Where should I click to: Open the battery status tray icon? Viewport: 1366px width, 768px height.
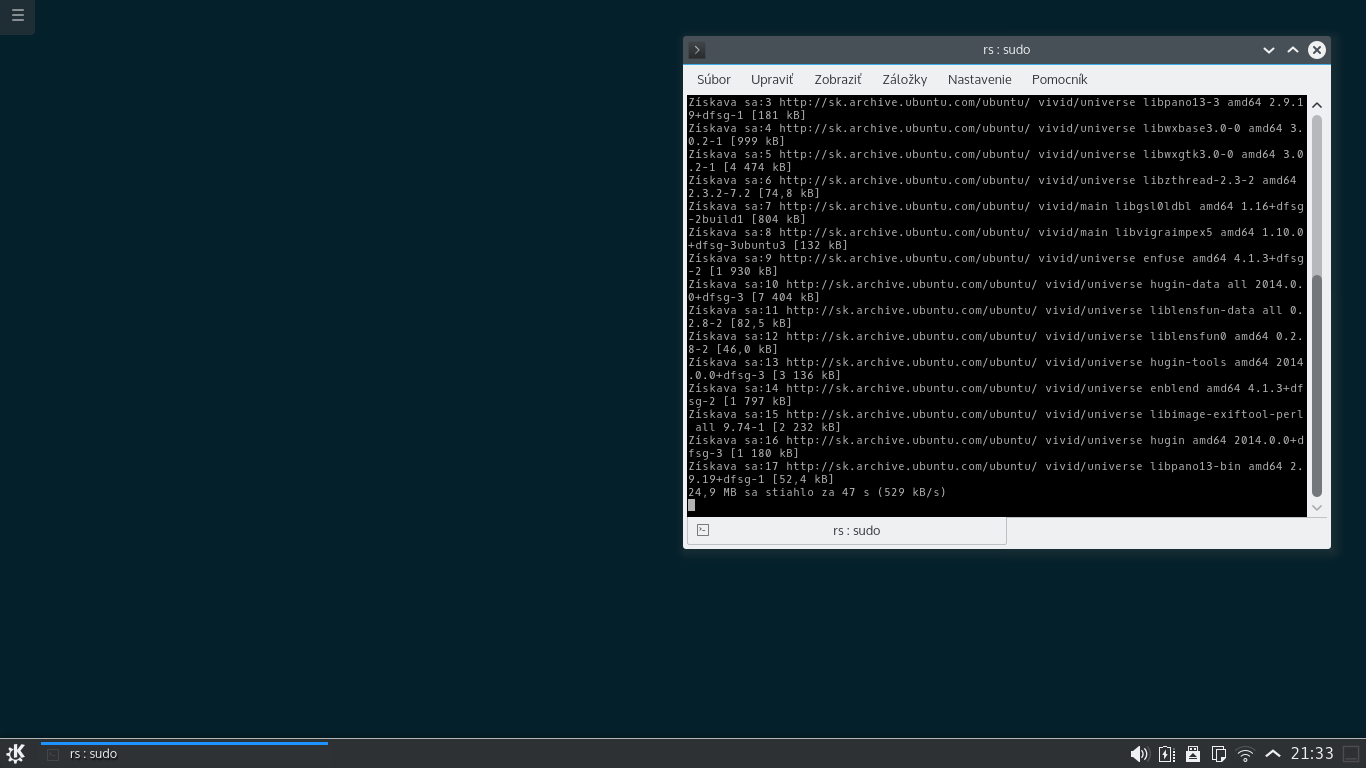pyautogui.click(x=1166, y=754)
